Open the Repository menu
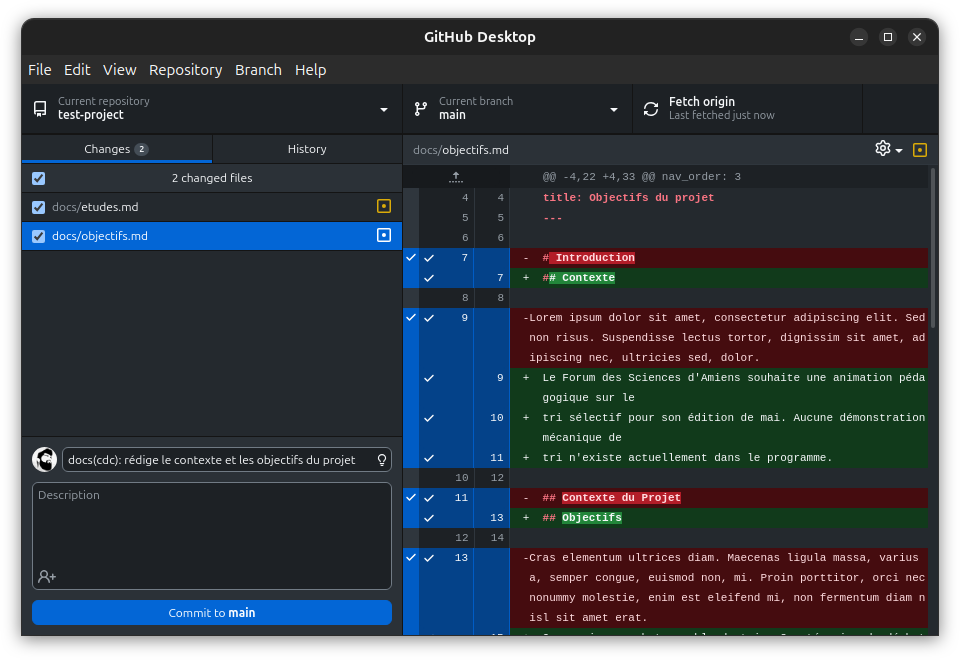 (186, 70)
